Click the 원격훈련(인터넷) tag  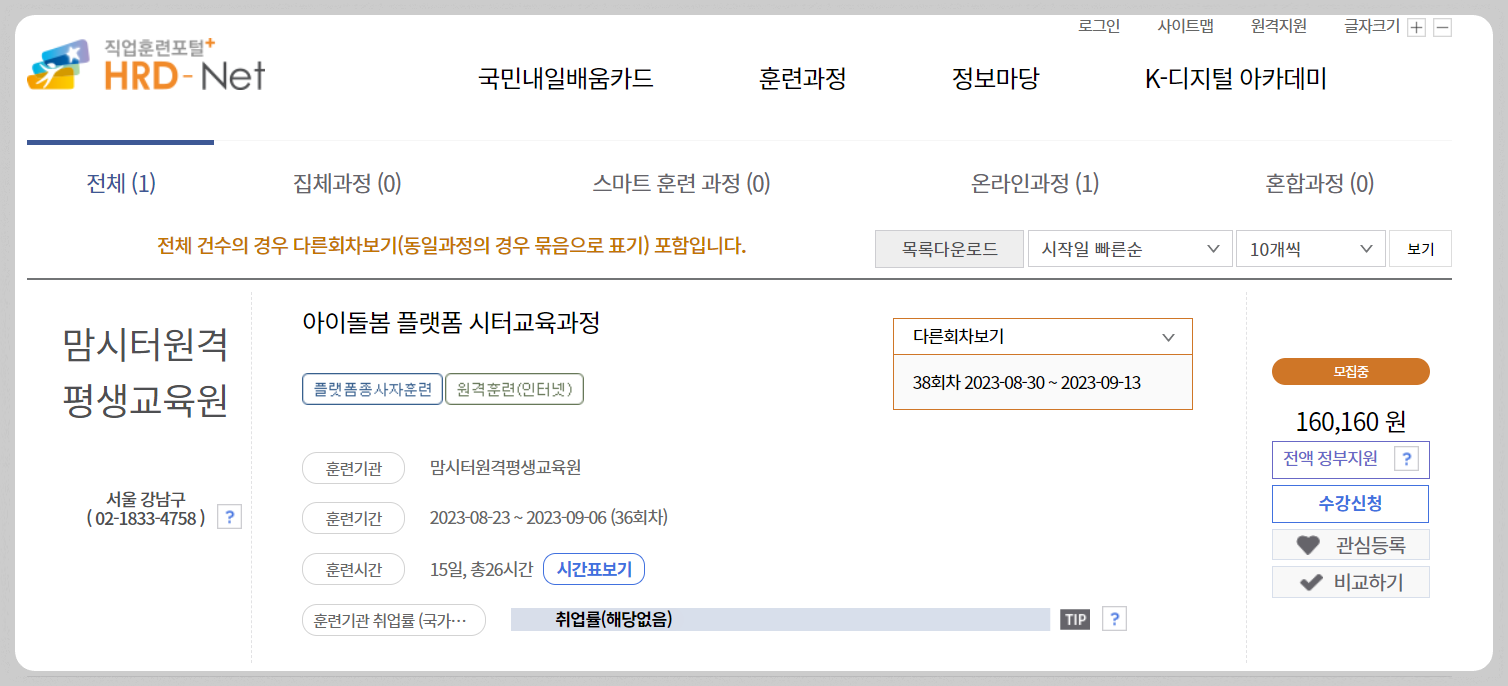514,389
